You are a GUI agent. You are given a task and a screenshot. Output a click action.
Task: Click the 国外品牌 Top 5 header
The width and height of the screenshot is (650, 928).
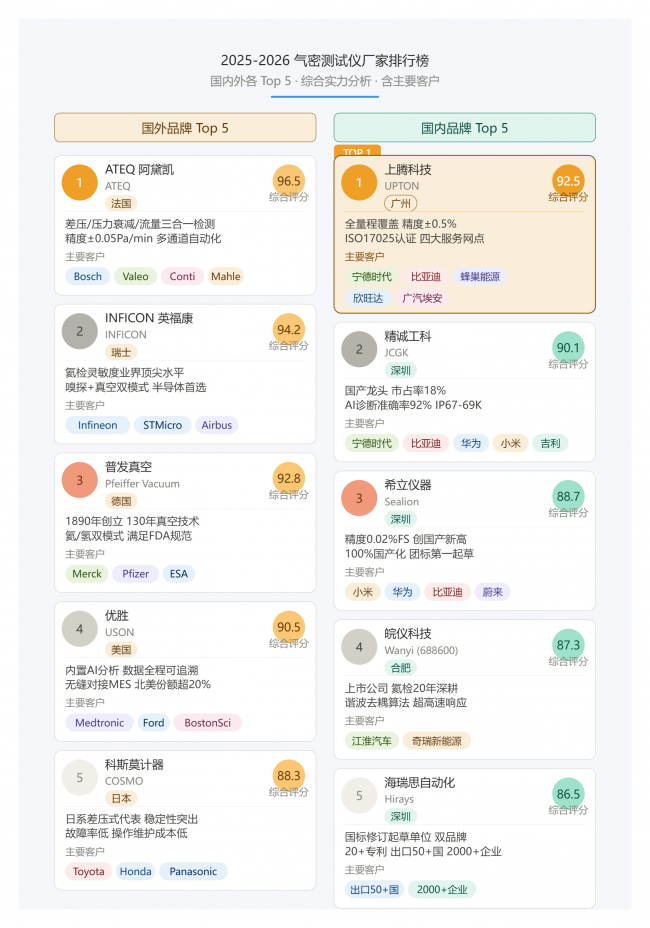pyautogui.click(x=185, y=128)
